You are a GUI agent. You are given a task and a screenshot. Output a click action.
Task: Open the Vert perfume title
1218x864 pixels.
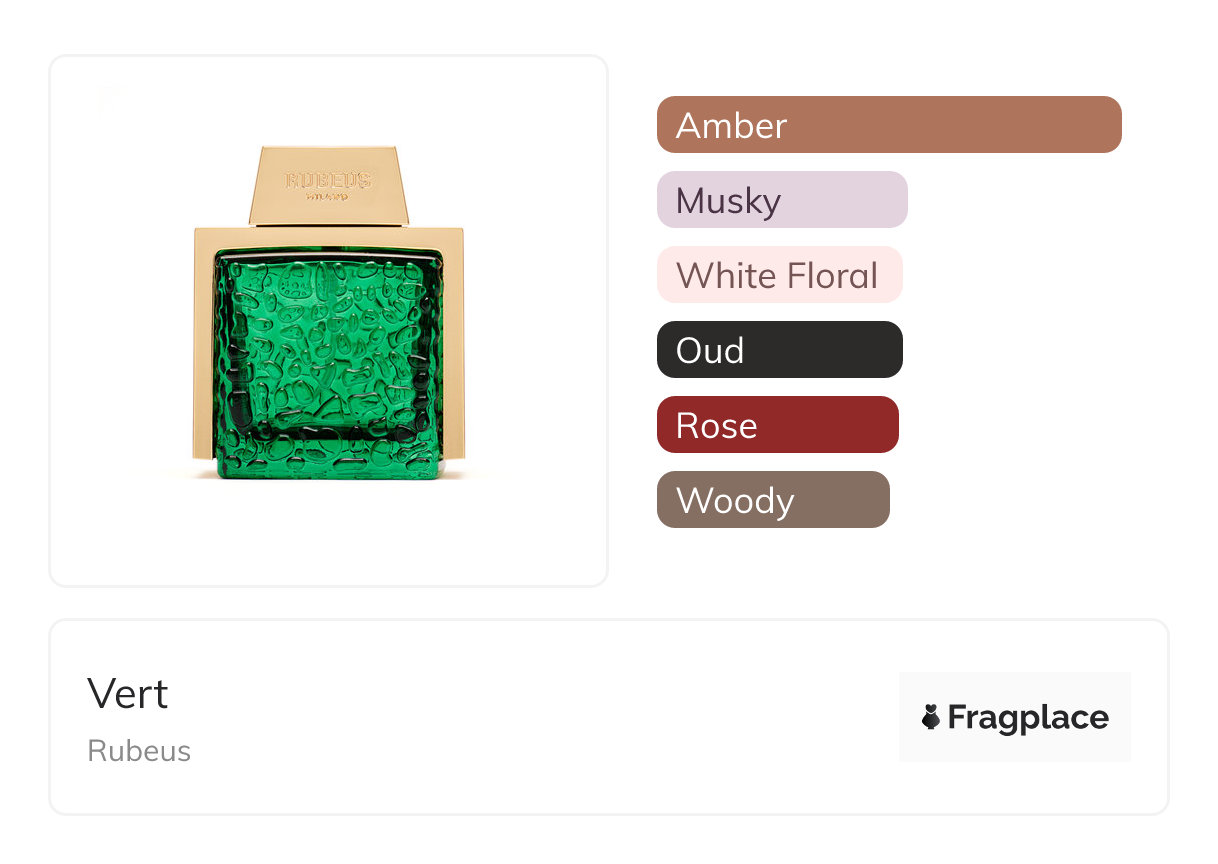[x=128, y=694]
